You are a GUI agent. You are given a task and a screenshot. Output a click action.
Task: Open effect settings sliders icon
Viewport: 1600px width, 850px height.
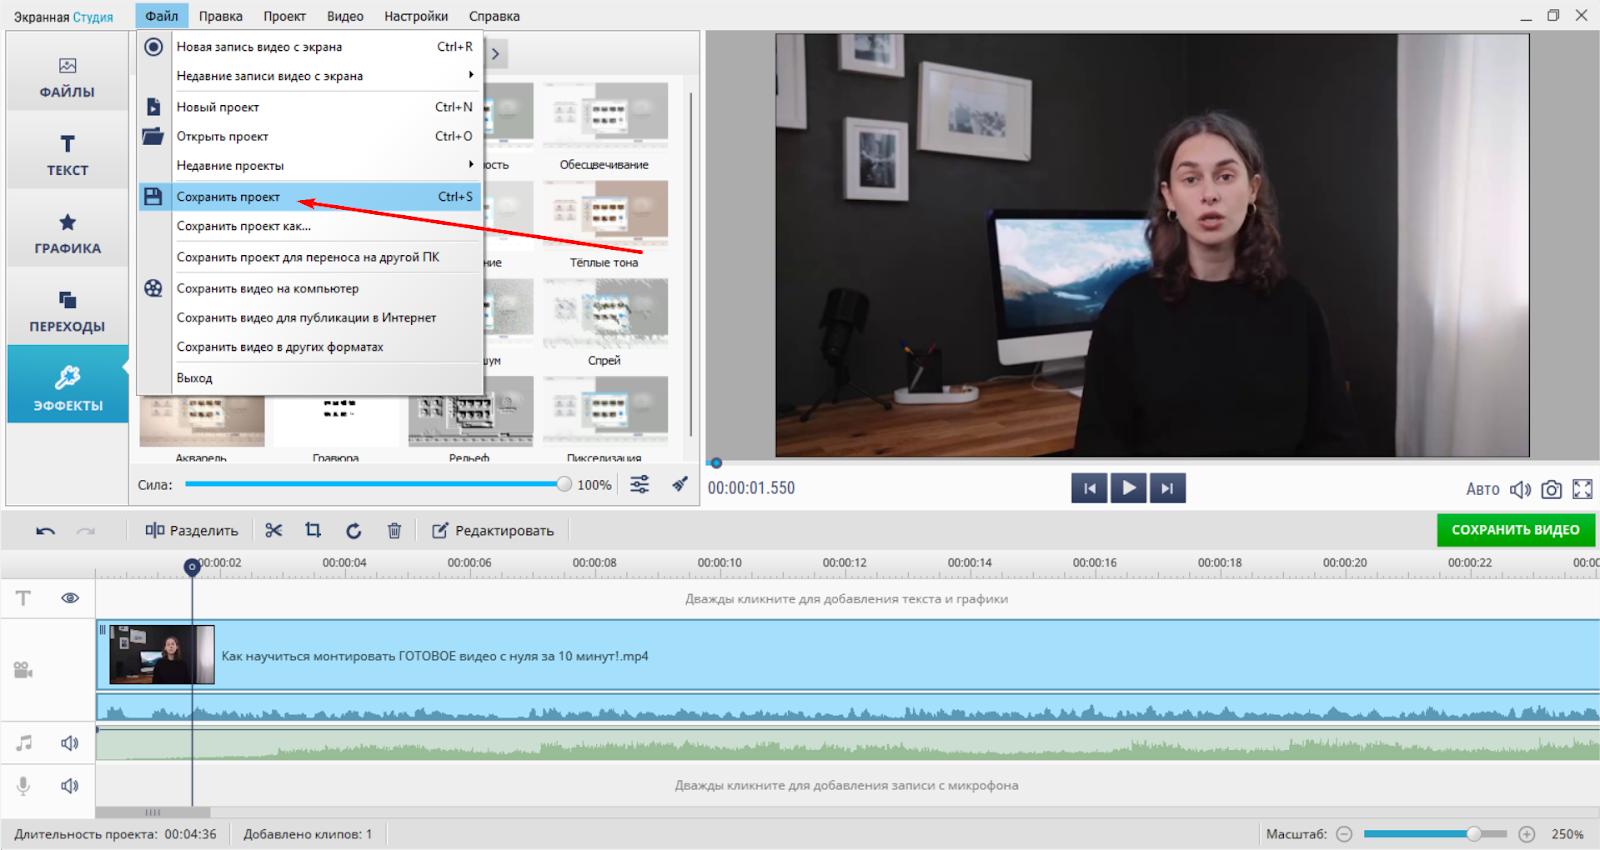click(640, 485)
